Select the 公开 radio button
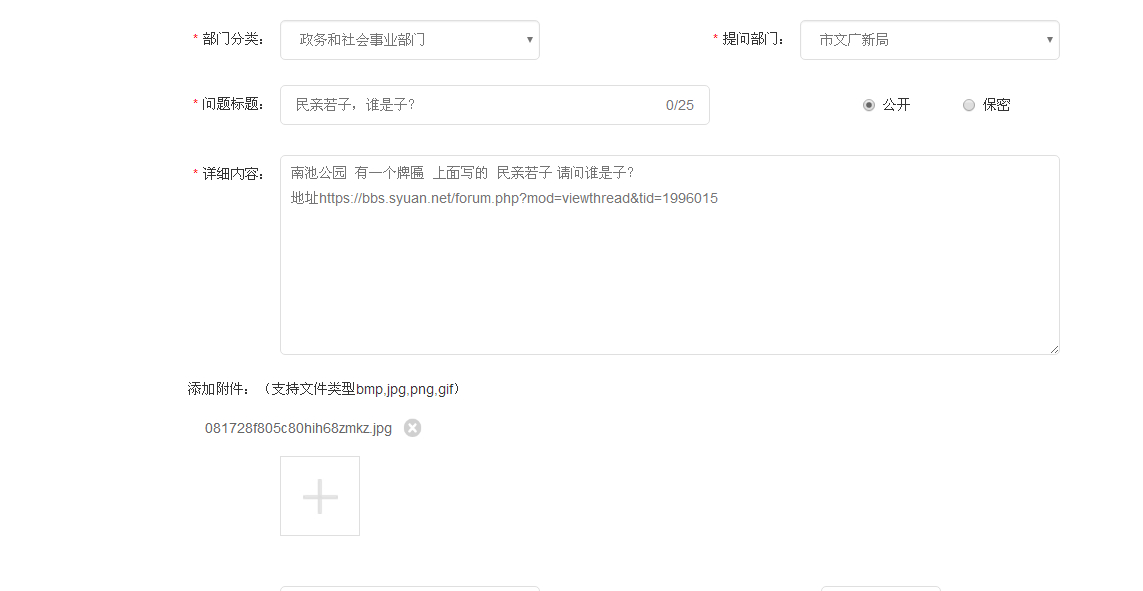 tap(869, 104)
